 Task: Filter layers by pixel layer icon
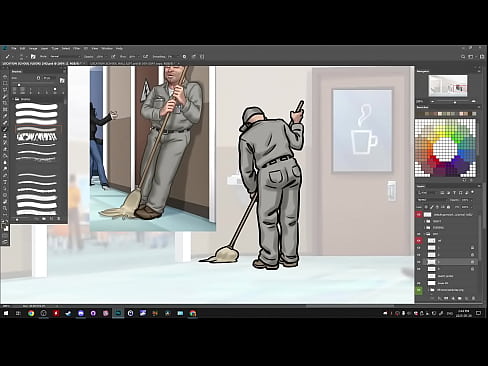(442, 193)
